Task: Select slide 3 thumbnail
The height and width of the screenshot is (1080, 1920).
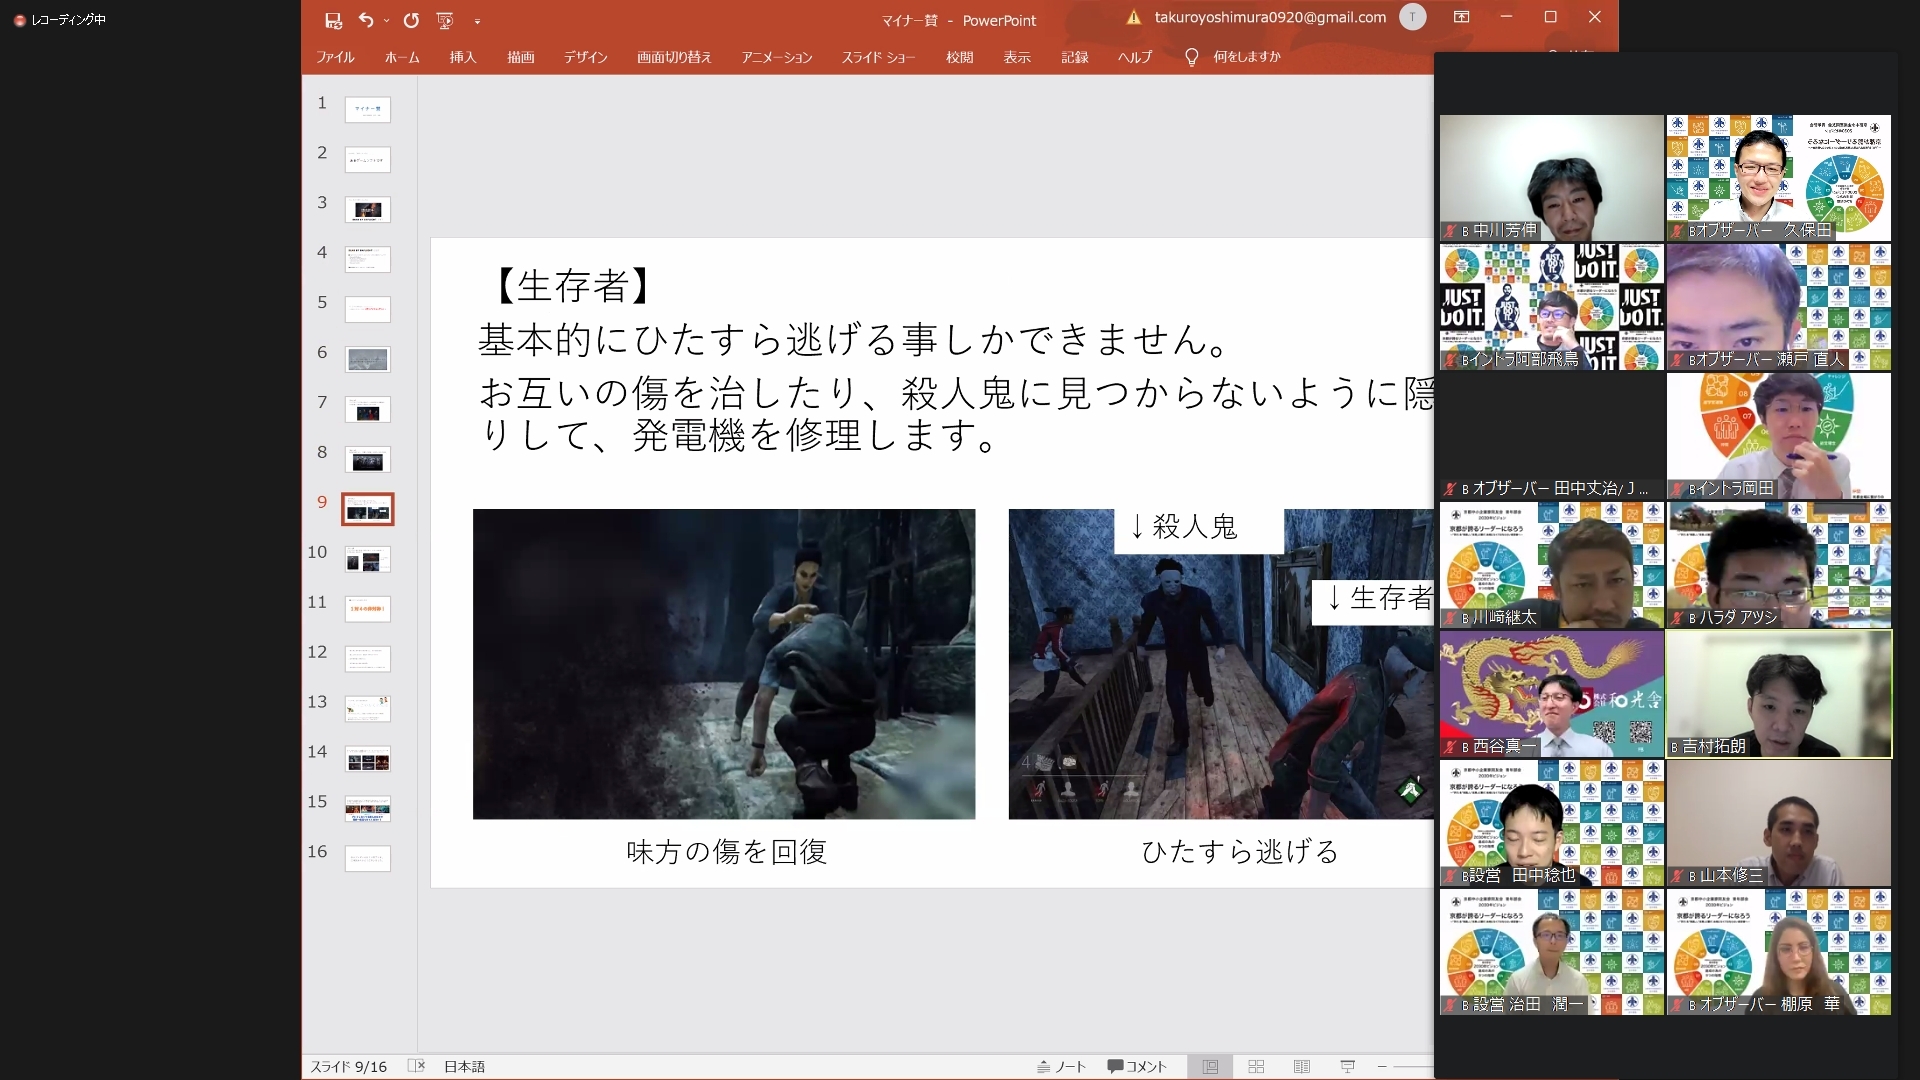Action: click(368, 209)
